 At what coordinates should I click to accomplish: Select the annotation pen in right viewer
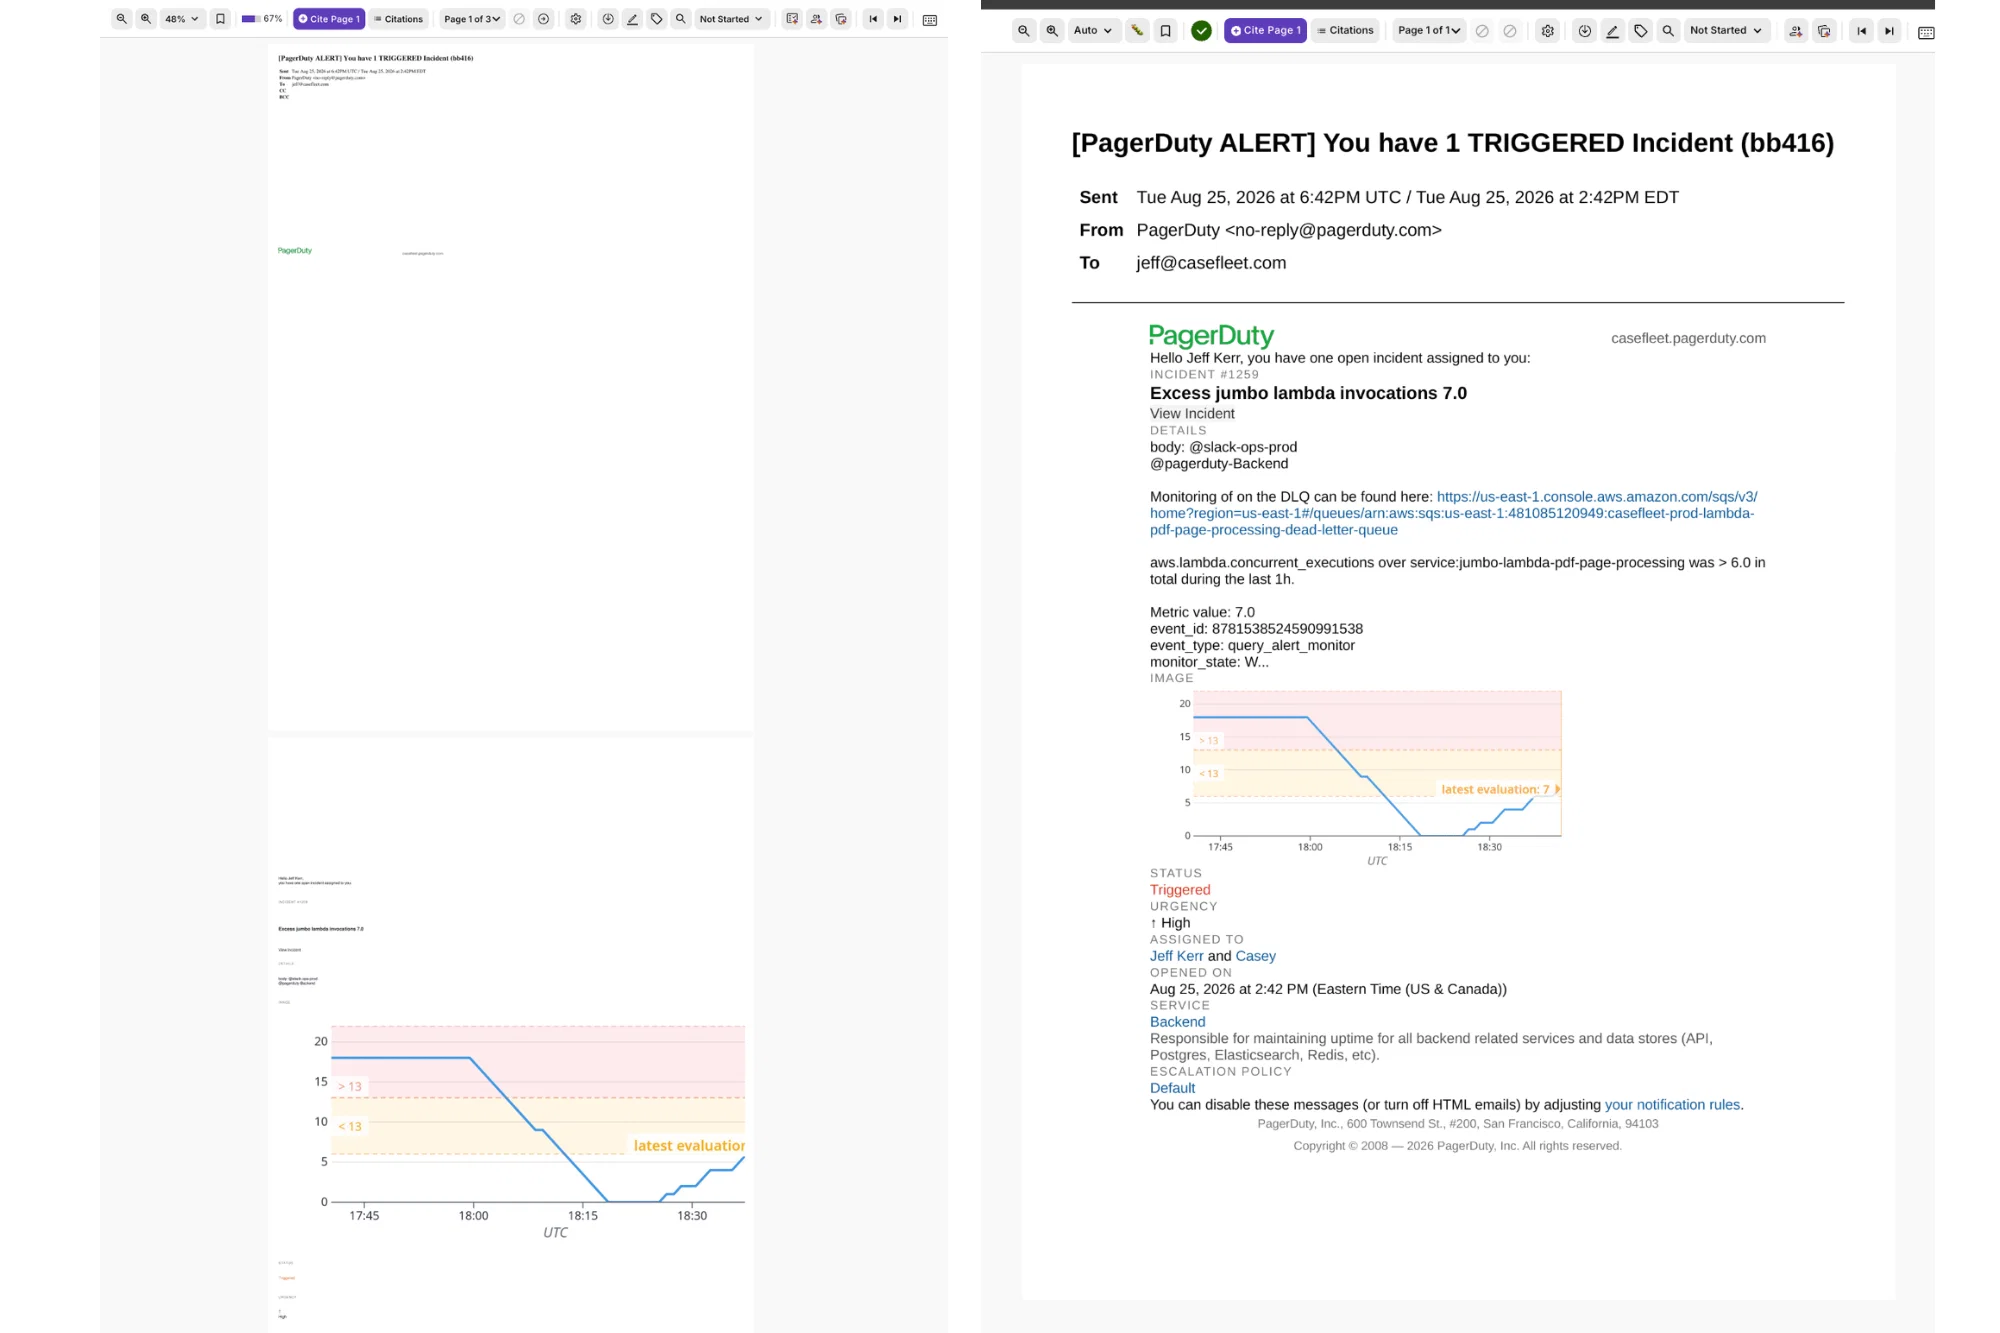1613,31
